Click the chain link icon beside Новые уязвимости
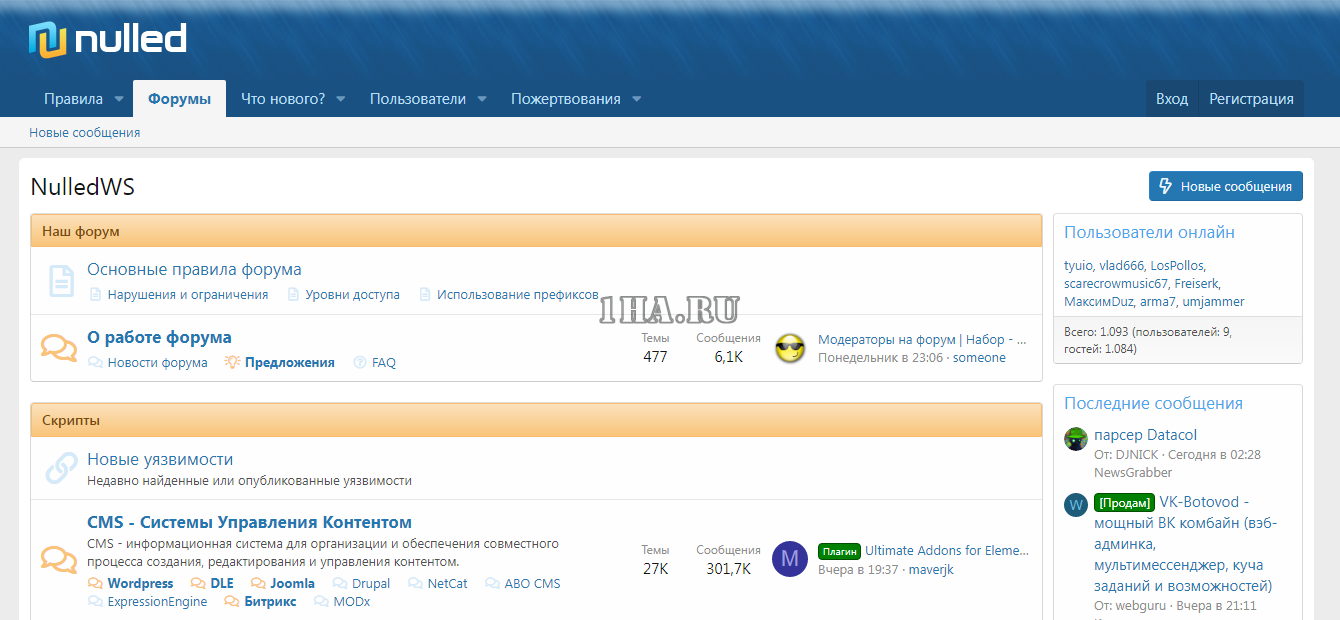 (x=61, y=468)
